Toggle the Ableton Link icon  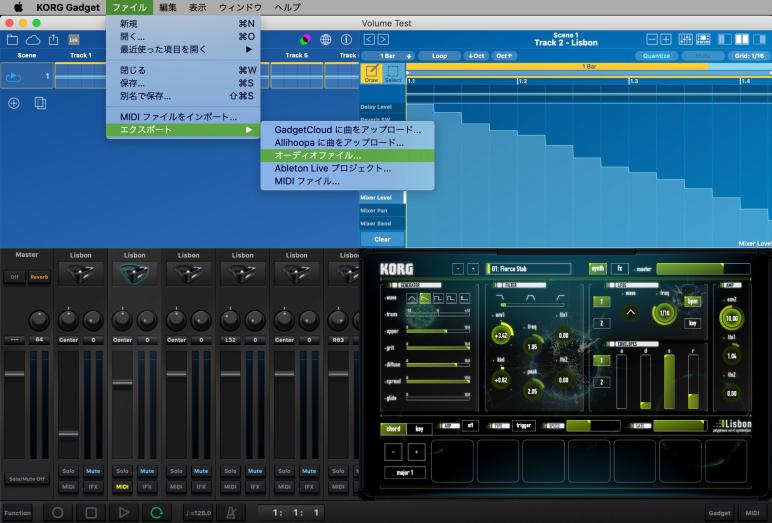click(74, 40)
